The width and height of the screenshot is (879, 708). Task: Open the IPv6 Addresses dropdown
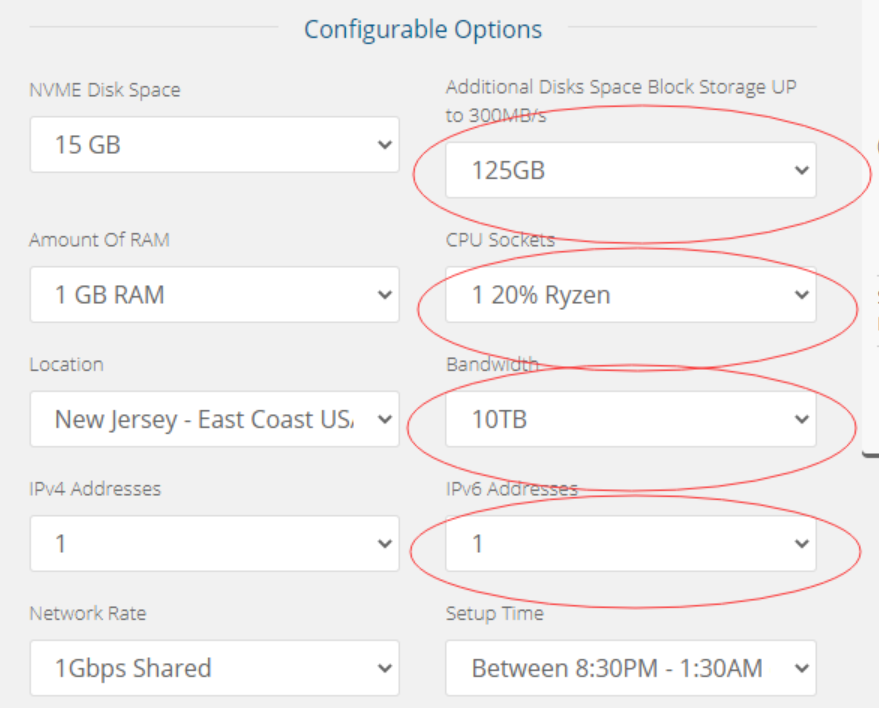coord(630,544)
